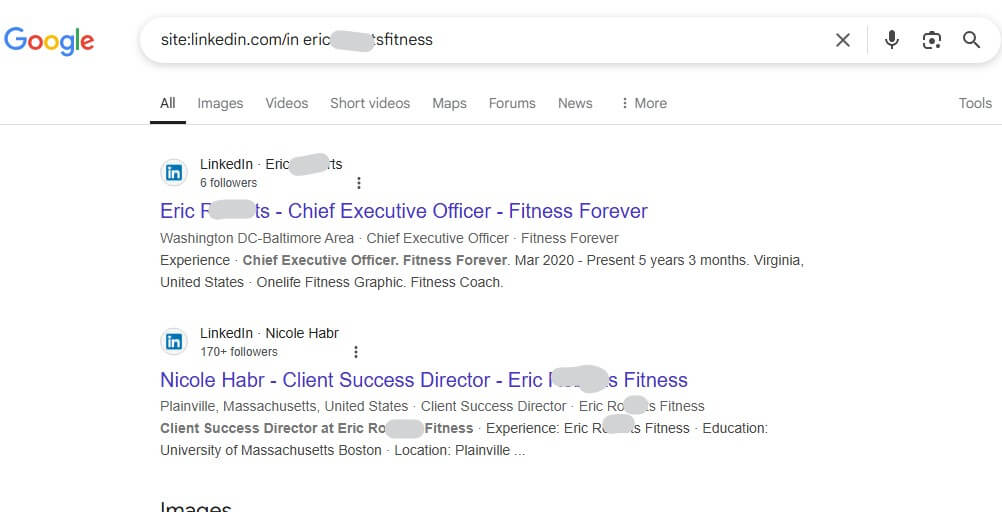Switch to the Videos tab
Viewport: 1002px width, 512px height.
click(287, 103)
